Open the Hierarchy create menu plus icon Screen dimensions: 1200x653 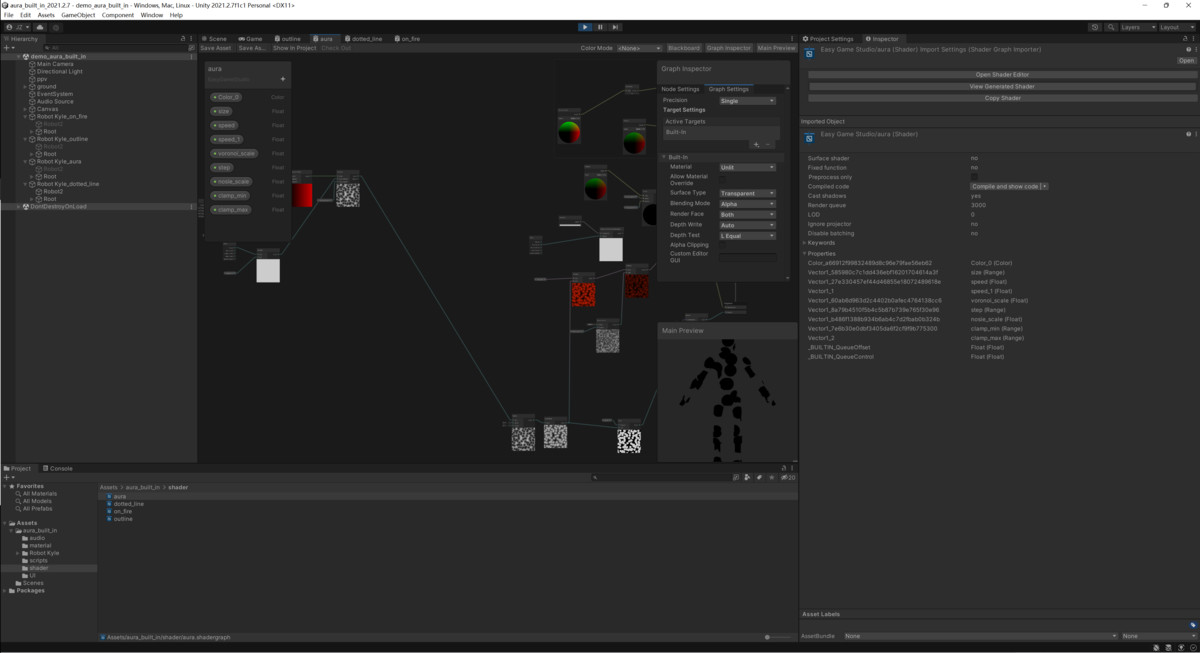click(7, 47)
